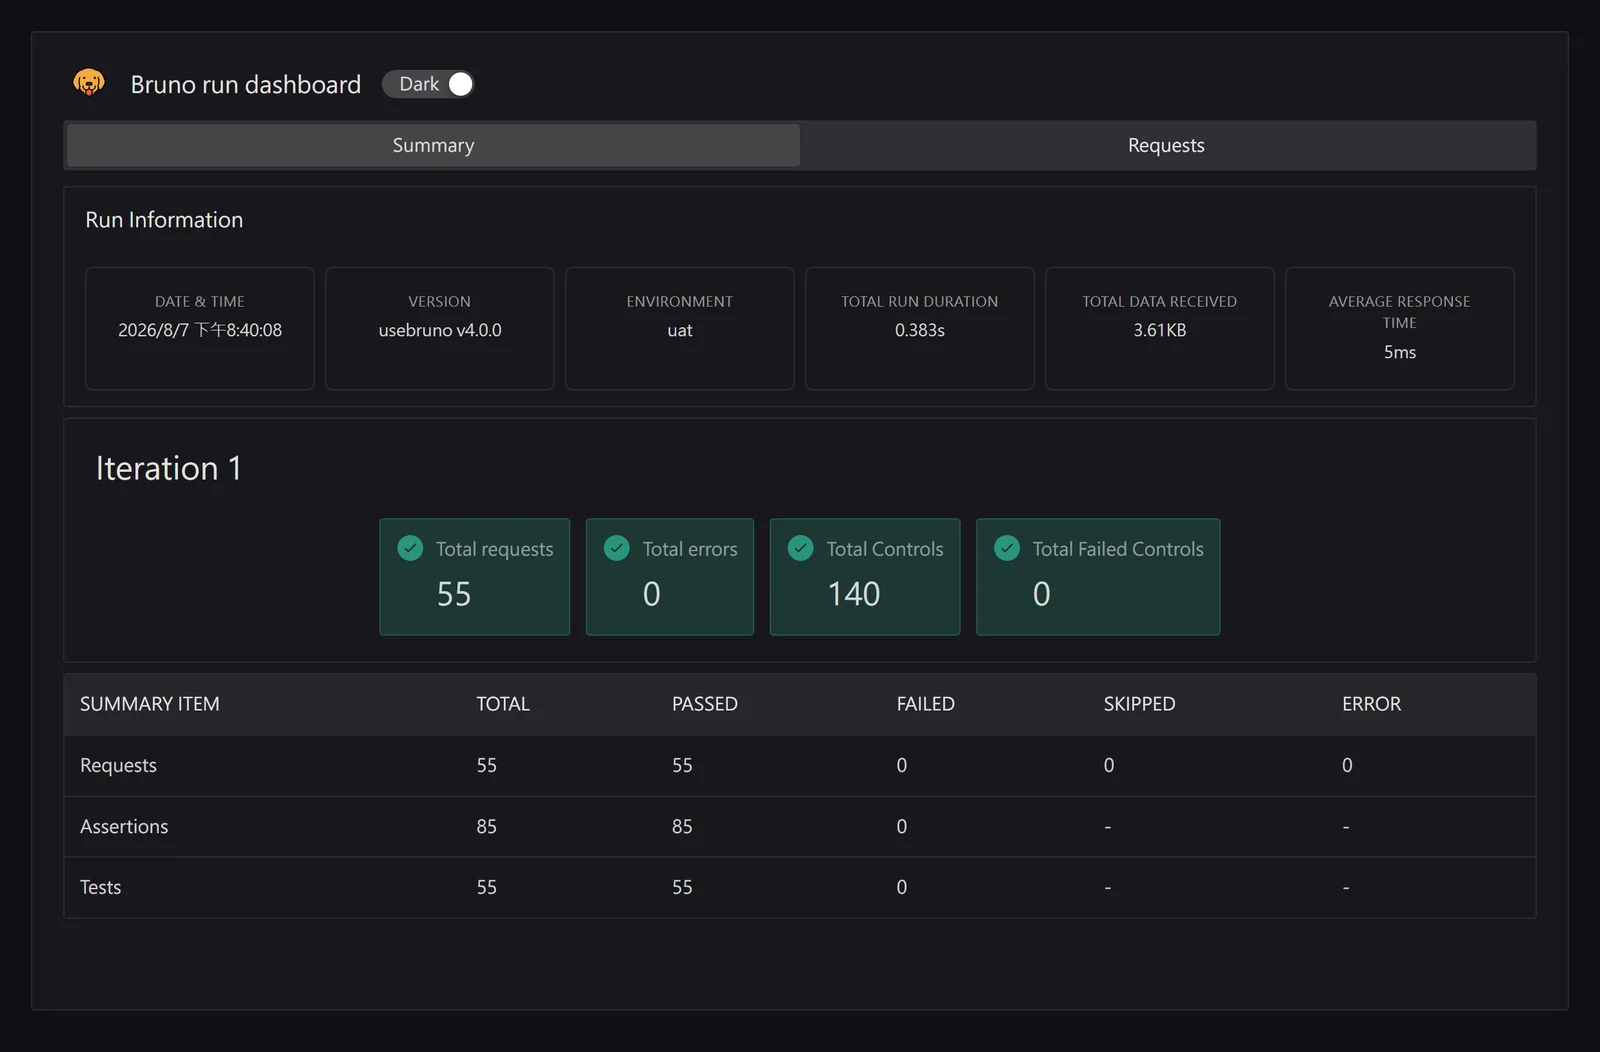Click the Assertions total value 85
The image size is (1600, 1052).
pyautogui.click(x=487, y=826)
